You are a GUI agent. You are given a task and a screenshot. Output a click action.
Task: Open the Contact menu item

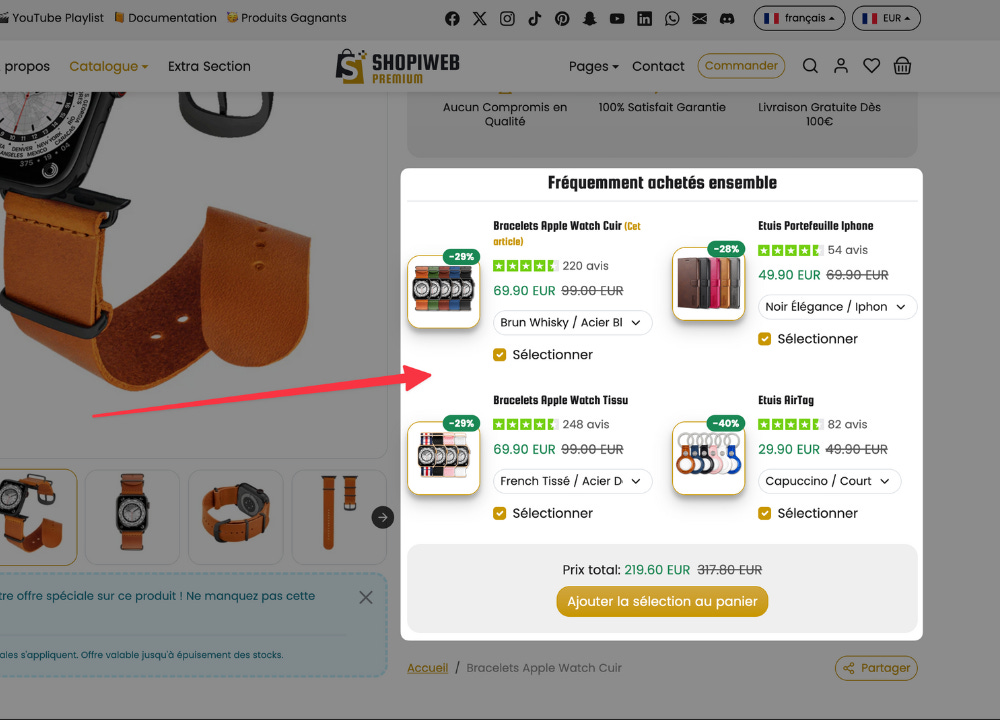(658, 66)
